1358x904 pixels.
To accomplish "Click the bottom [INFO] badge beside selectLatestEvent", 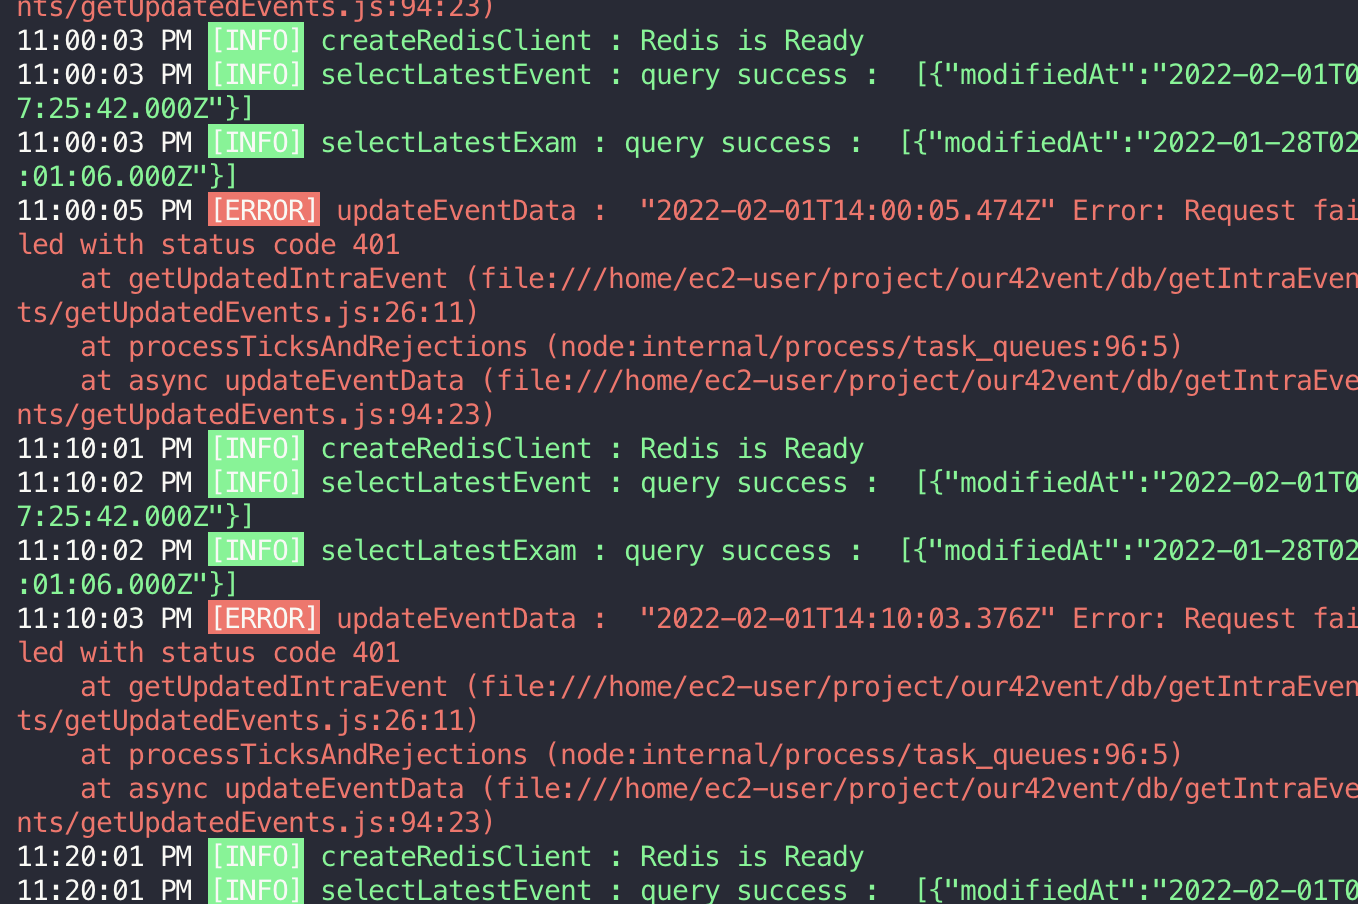I will click(255, 890).
